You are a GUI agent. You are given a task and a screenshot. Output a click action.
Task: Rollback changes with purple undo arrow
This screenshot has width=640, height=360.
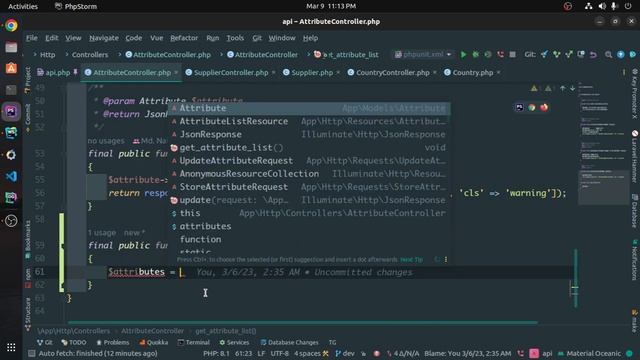pos(593,55)
